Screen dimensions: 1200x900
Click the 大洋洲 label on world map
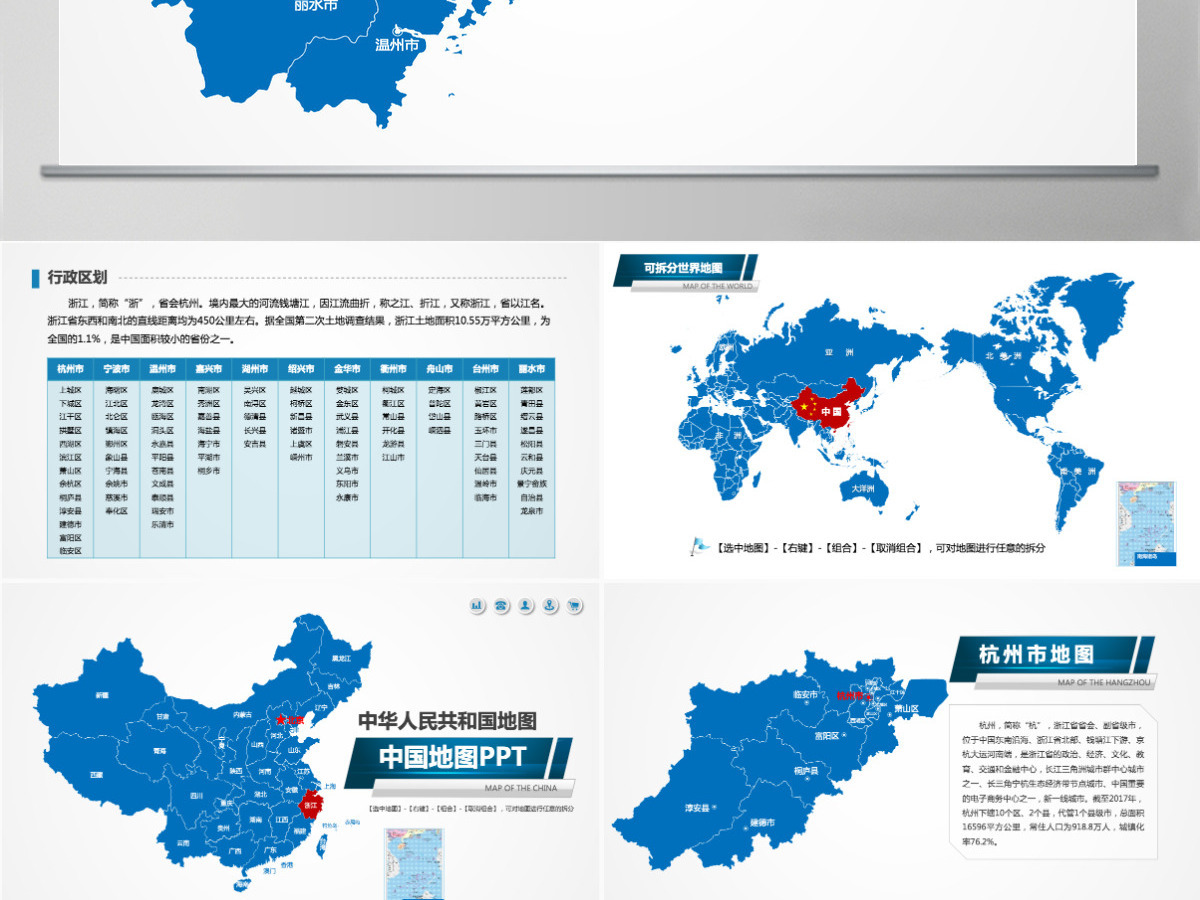[863, 489]
